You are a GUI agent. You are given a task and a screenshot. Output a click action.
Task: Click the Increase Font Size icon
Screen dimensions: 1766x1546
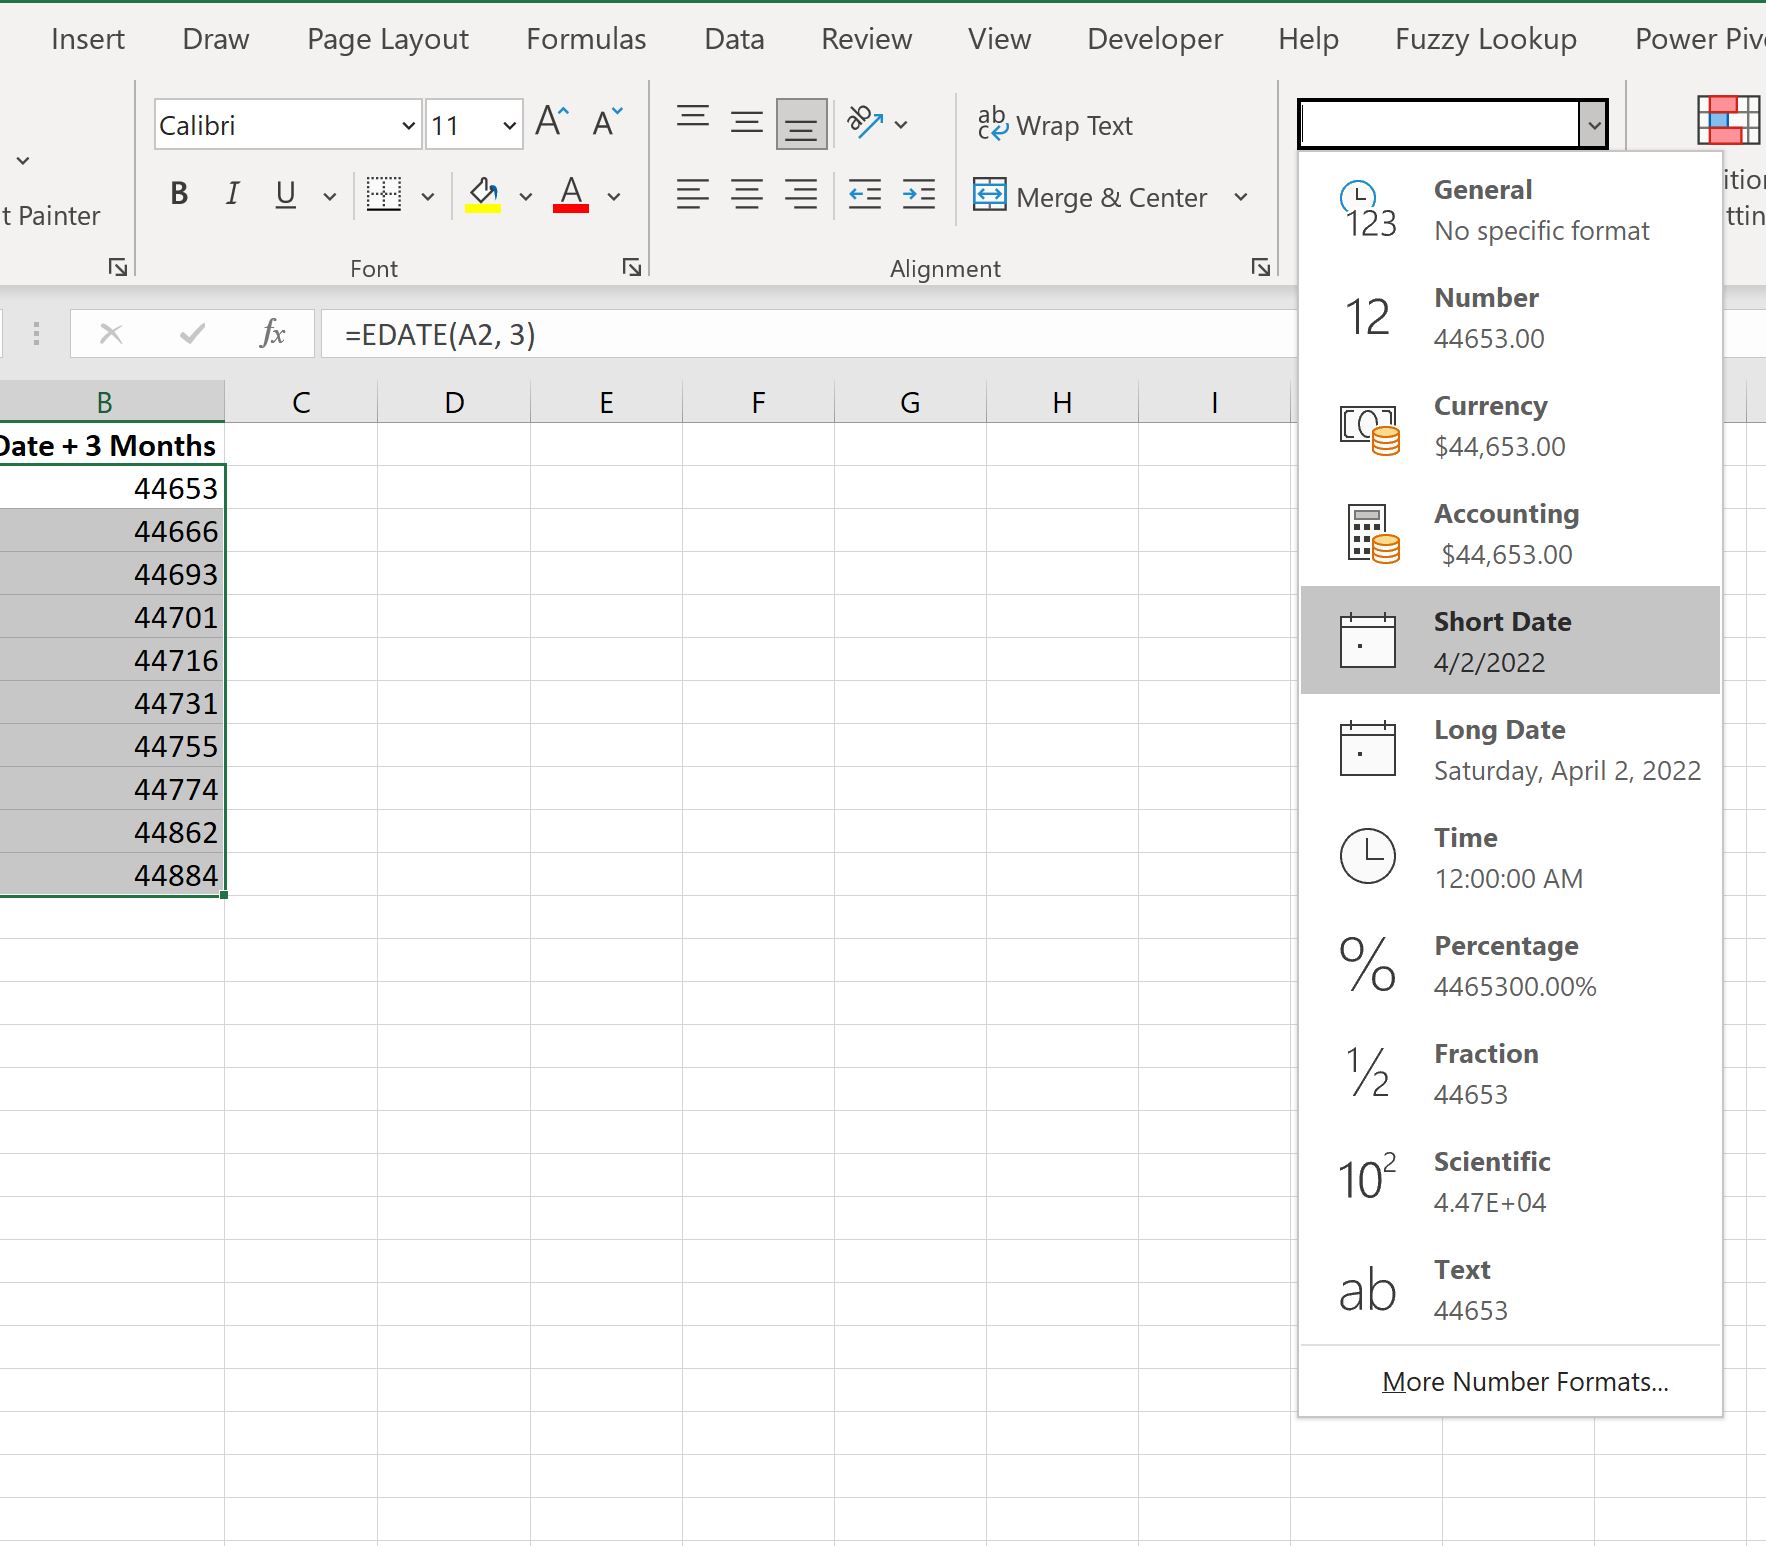pos(551,120)
